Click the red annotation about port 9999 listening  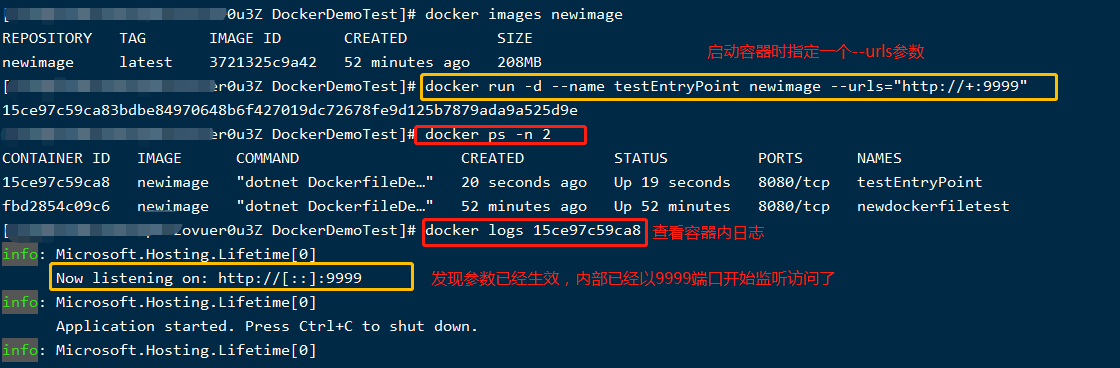pyautogui.click(x=633, y=279)
